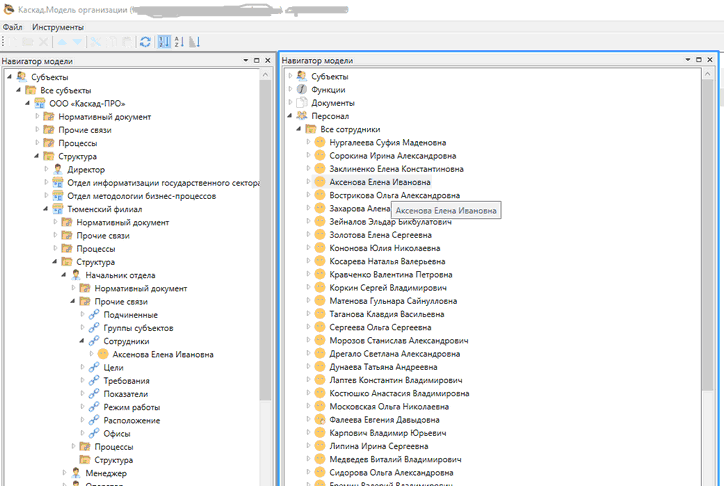Expand the Коркин Сергей Владимирович node
Screen dimensions: 724x486
[x=308, y=287]
